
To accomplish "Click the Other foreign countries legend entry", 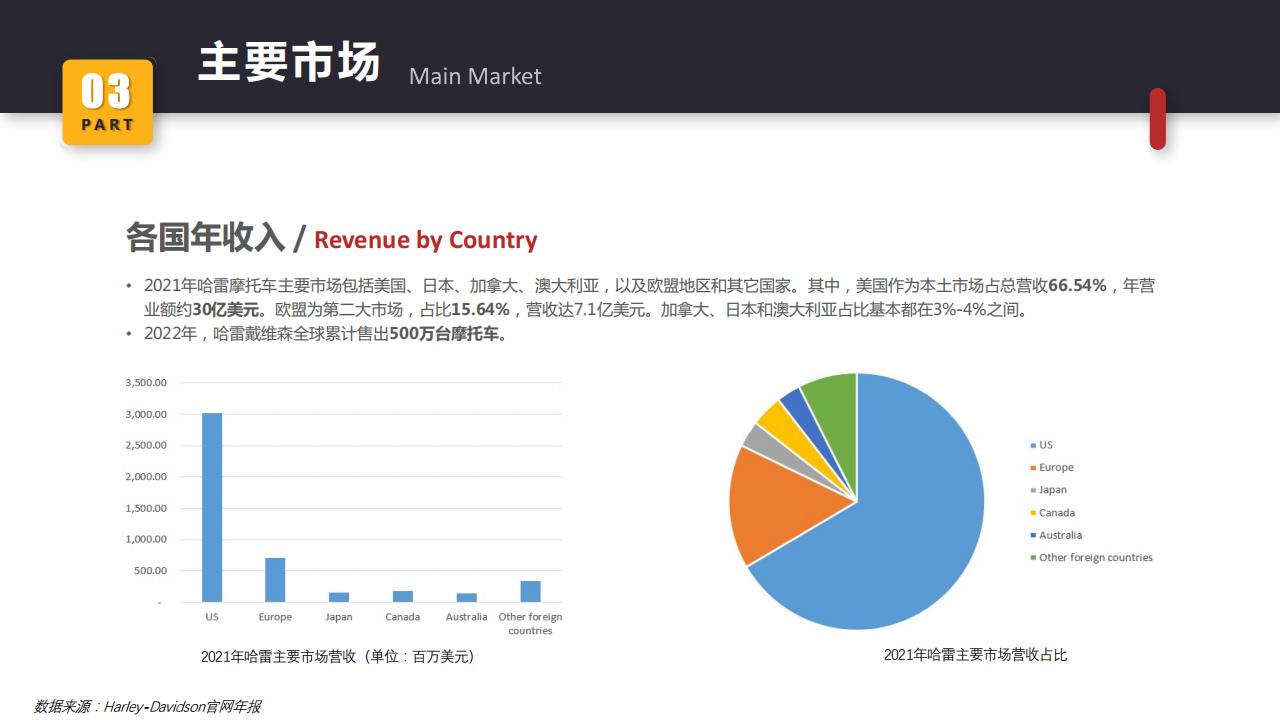I will click(x=1091, y=557).
